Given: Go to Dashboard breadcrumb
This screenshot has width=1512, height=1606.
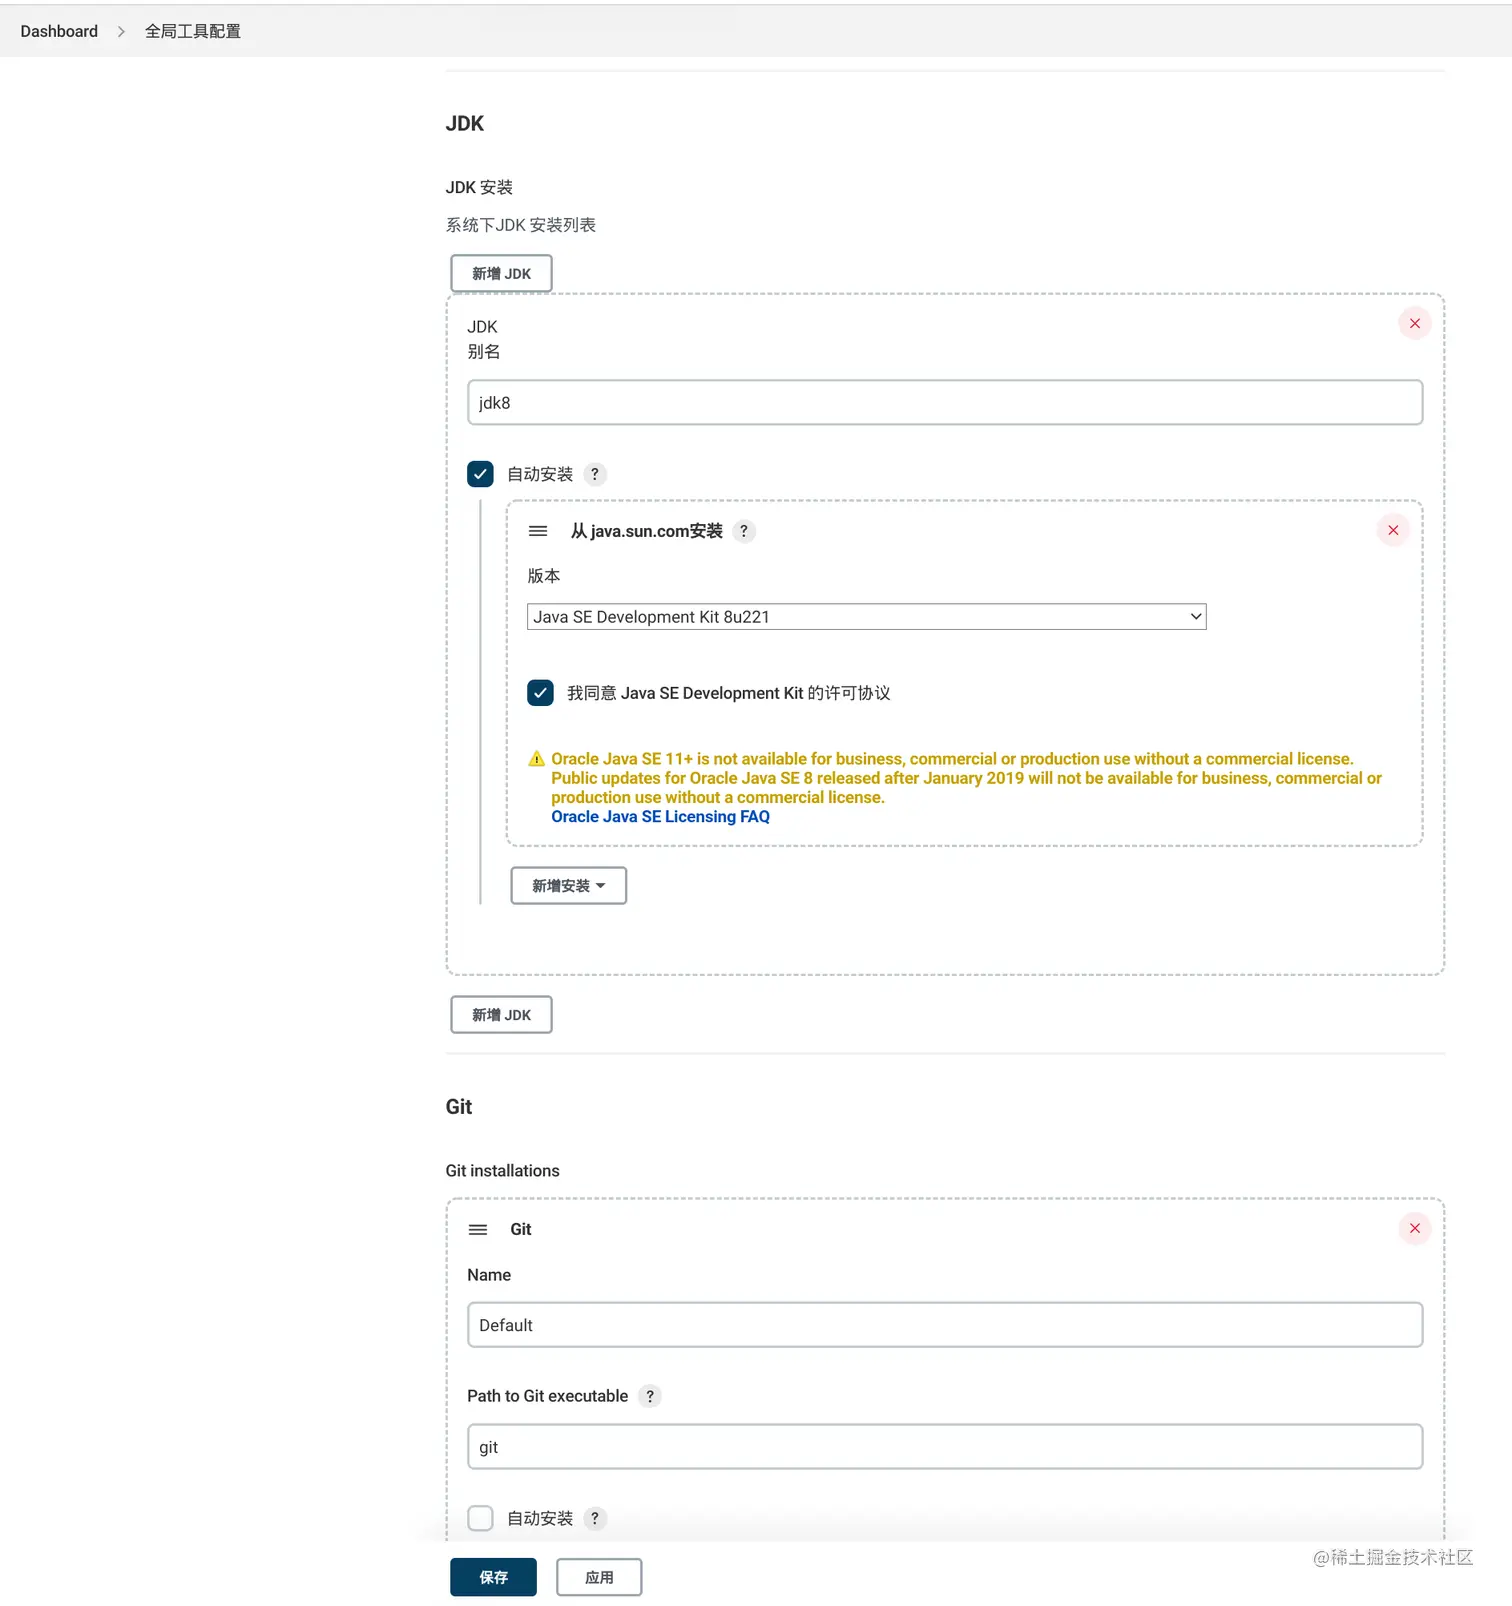Looking at the screenshot, I should click(x=59, y=31).
